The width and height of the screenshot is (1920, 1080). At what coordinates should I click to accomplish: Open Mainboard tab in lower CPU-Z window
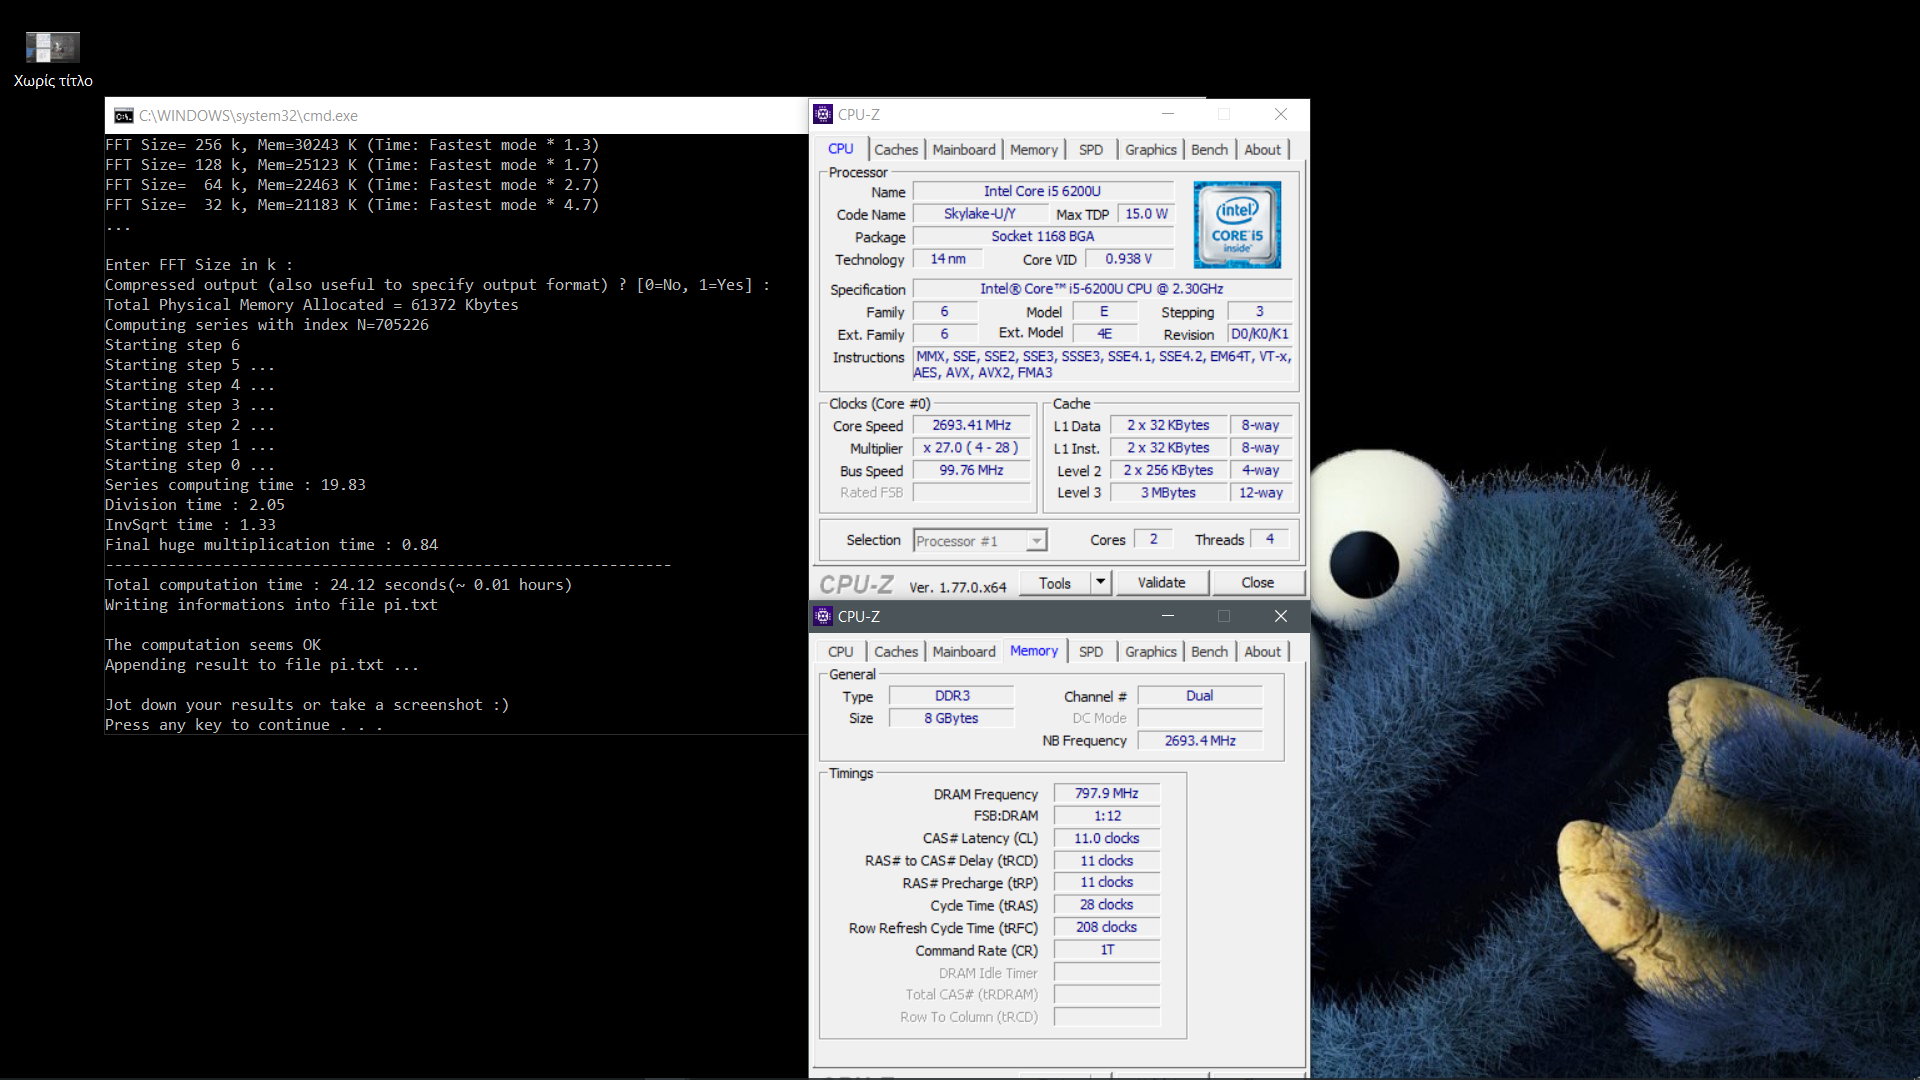tap(964, 652)
